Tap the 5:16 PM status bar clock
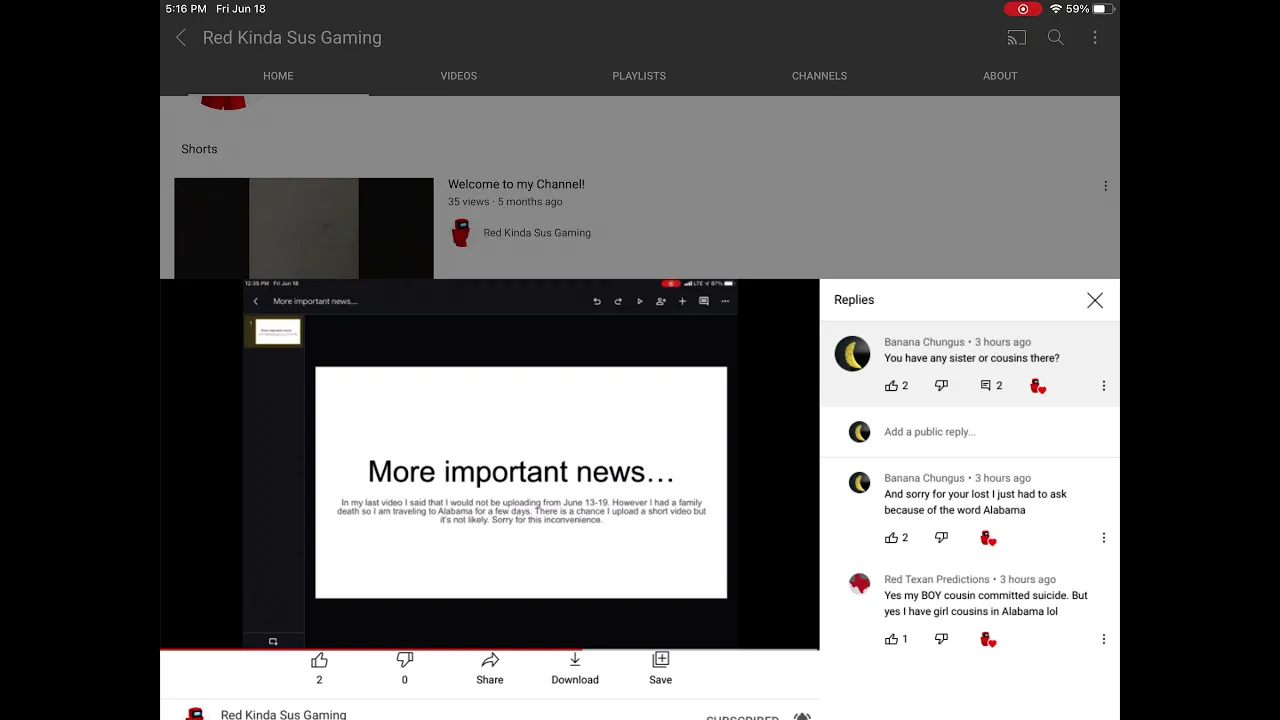Image resolution: width=1280 pixels, height=720 pixels. [186, 9]
